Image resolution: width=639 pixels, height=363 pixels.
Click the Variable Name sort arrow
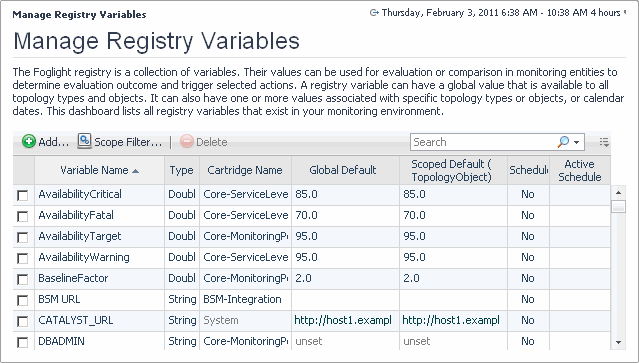[x=136, y=171]
